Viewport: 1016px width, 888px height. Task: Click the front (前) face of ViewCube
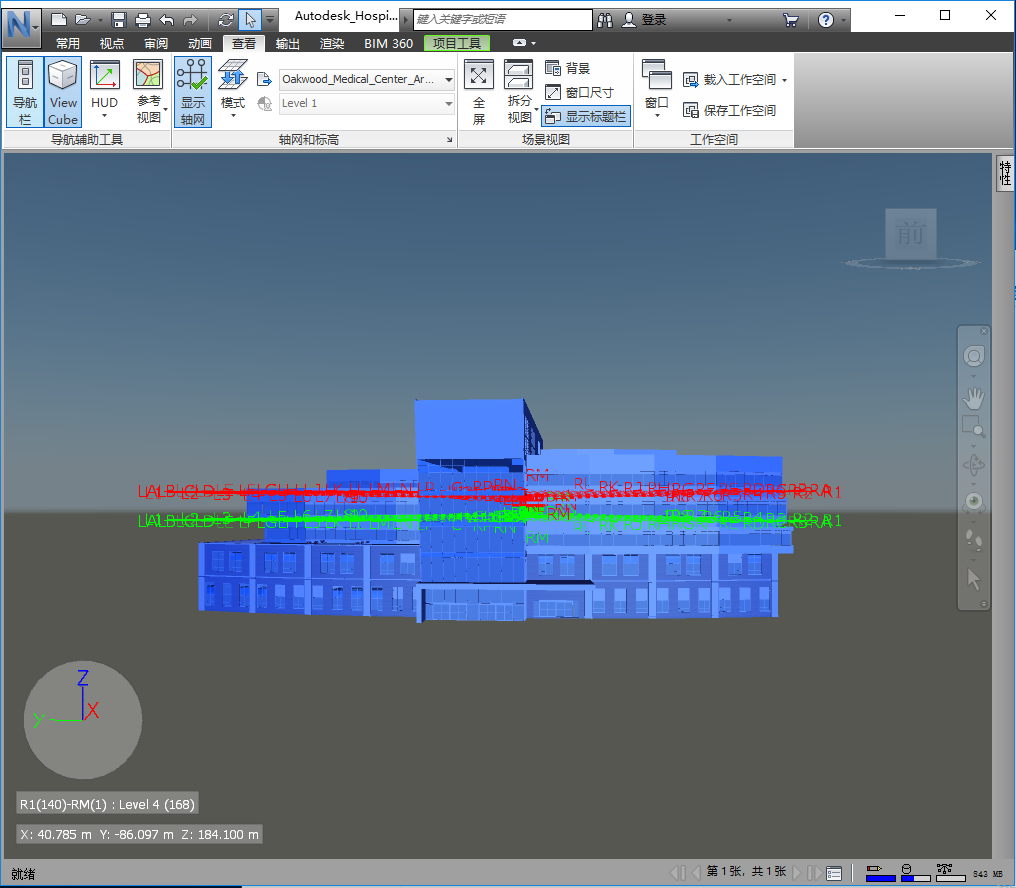pos(910,233)
